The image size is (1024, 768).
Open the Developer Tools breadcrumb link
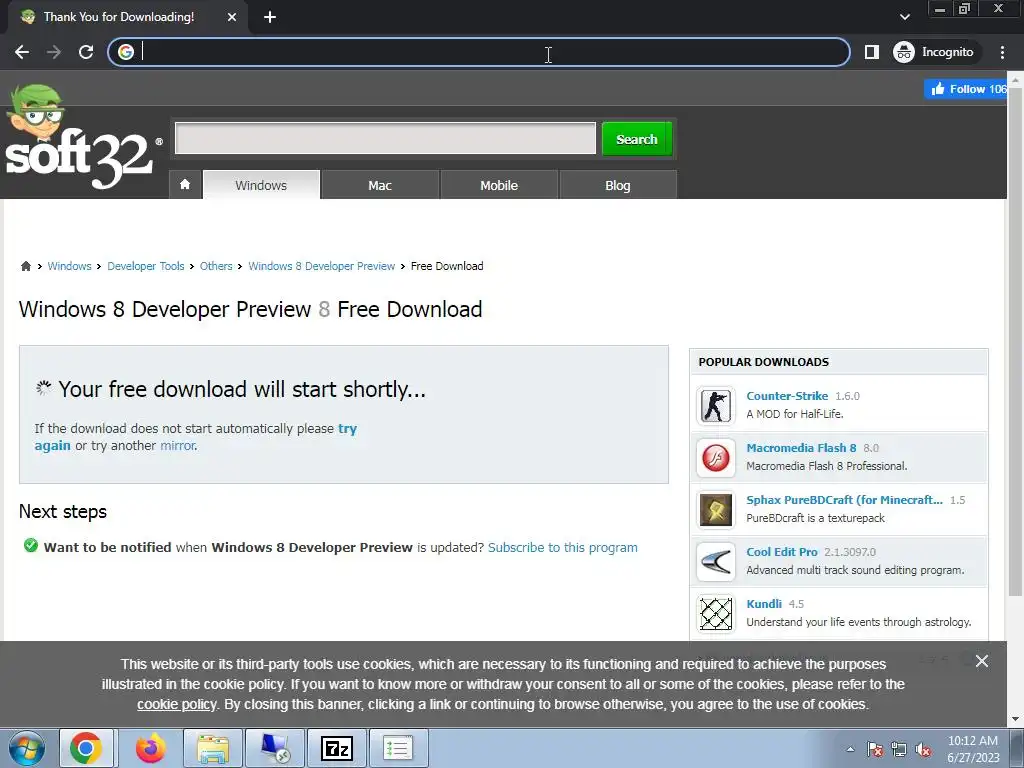146,266
